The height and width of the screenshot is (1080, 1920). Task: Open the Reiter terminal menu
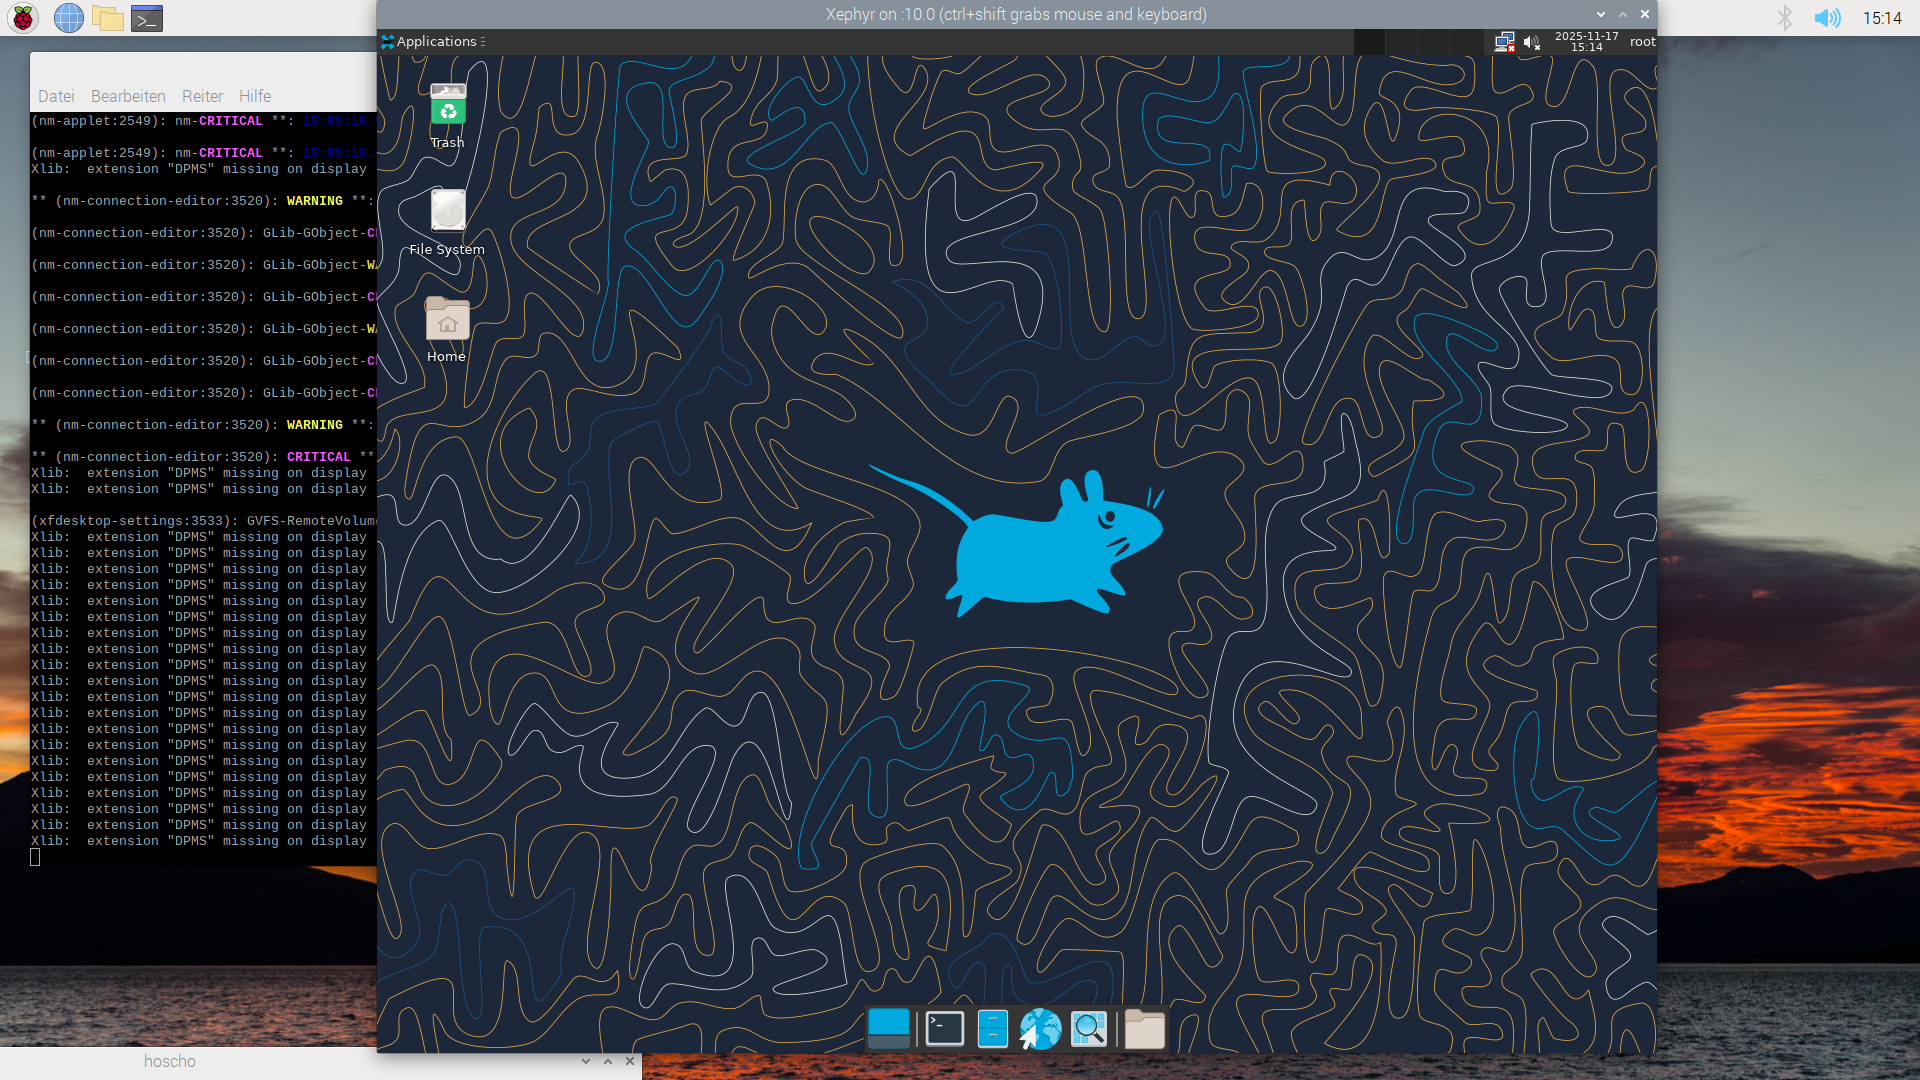(x=202, y=96)
